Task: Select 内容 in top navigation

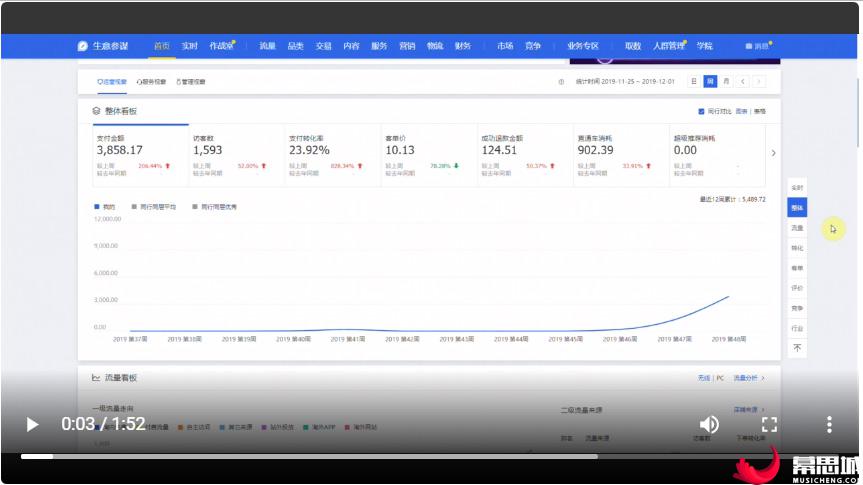Action: (351, 46)
